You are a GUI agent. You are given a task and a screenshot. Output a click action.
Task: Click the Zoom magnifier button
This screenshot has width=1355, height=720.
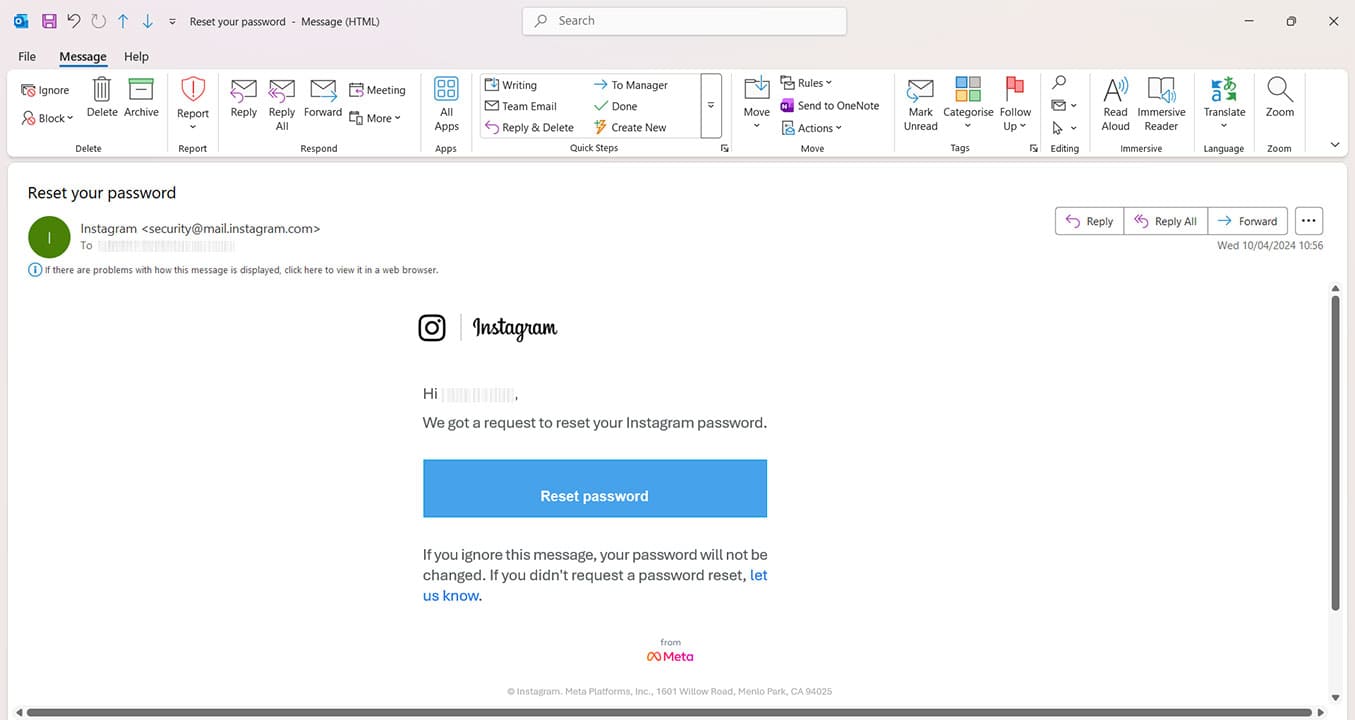(1280, 98)
